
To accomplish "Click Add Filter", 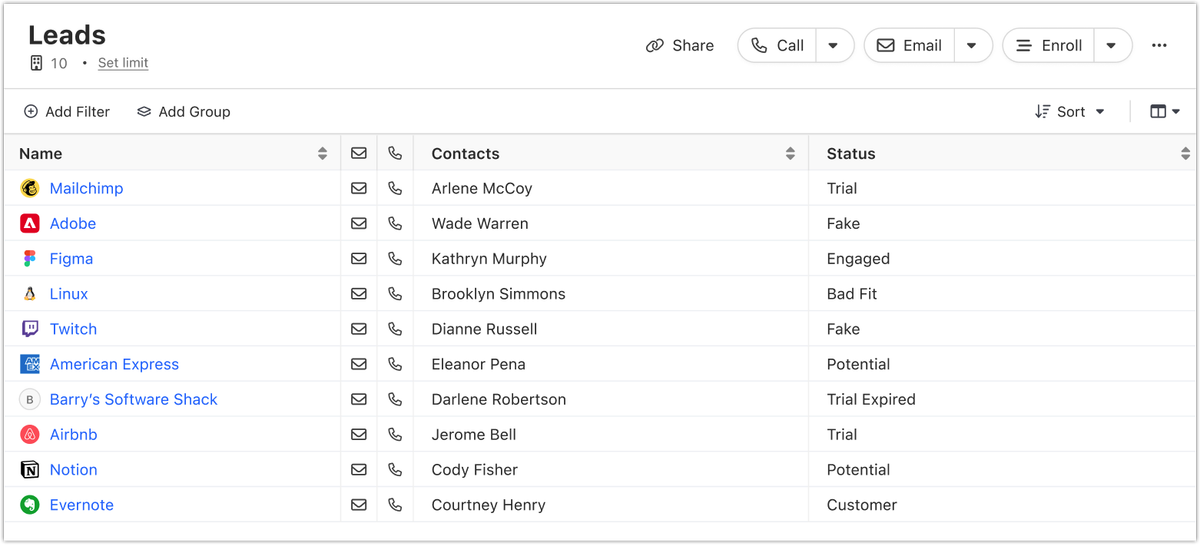I will click(67, 112).
